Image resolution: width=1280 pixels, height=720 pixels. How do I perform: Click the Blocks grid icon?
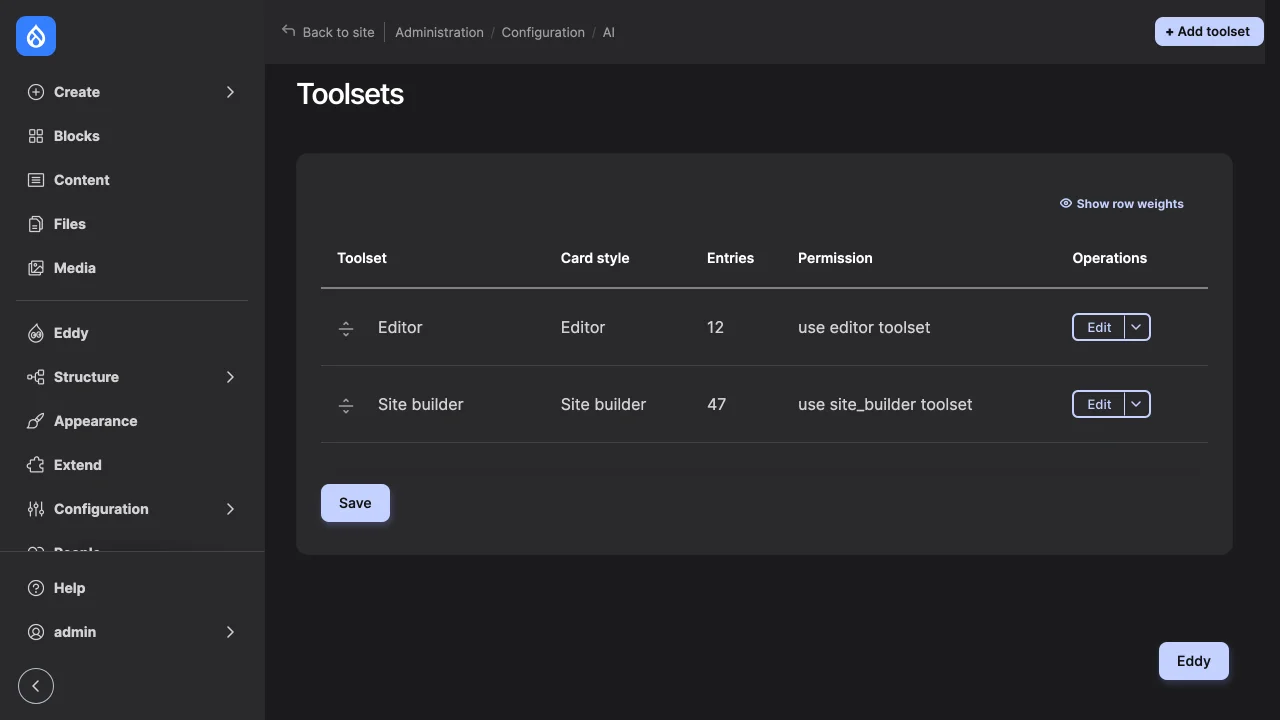pyautogui.click(x=36, y=136)
